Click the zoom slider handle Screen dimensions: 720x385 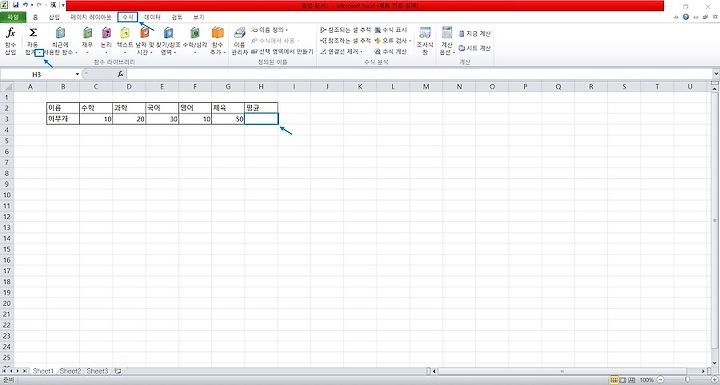click(687, 380)
